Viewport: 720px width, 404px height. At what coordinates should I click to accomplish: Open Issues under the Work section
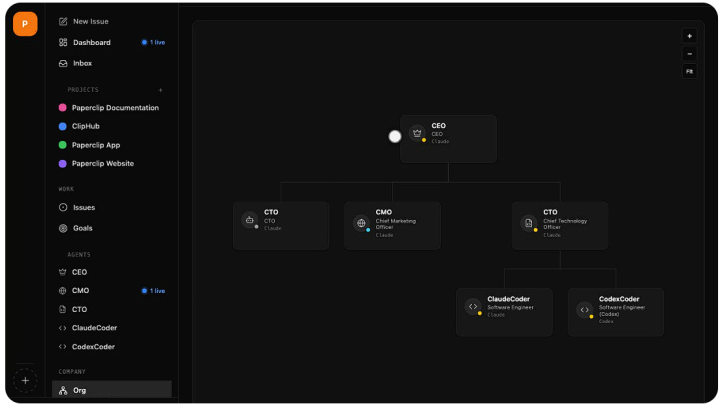click(84, 208)
